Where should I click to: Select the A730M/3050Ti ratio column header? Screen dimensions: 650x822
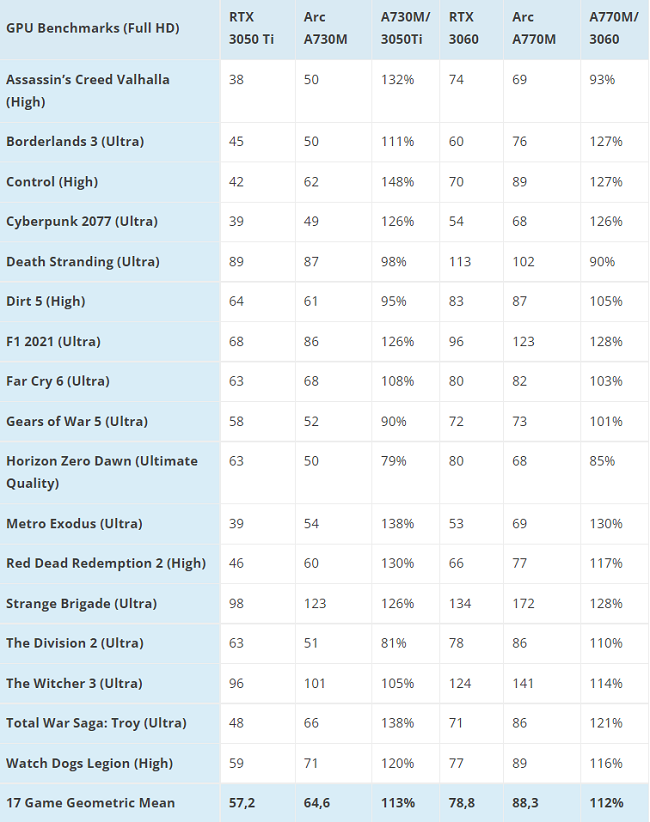pos(405,28)
